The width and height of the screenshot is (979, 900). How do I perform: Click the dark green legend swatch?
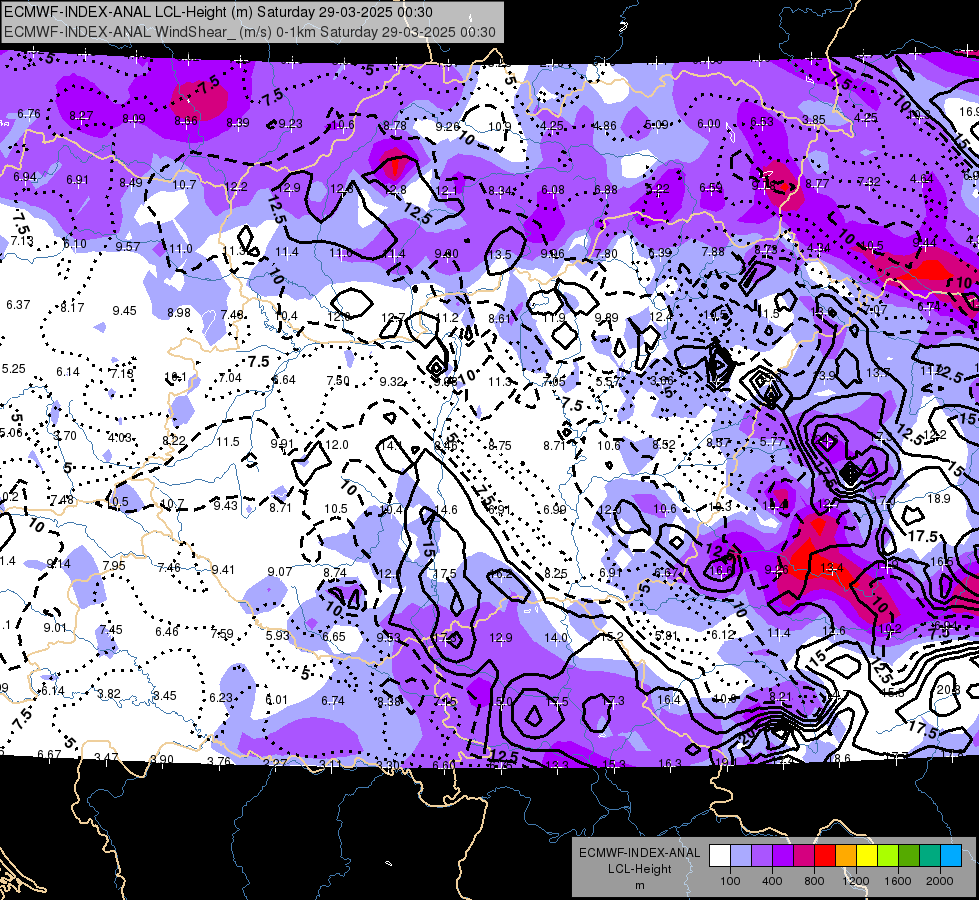[x=908, y=856]
